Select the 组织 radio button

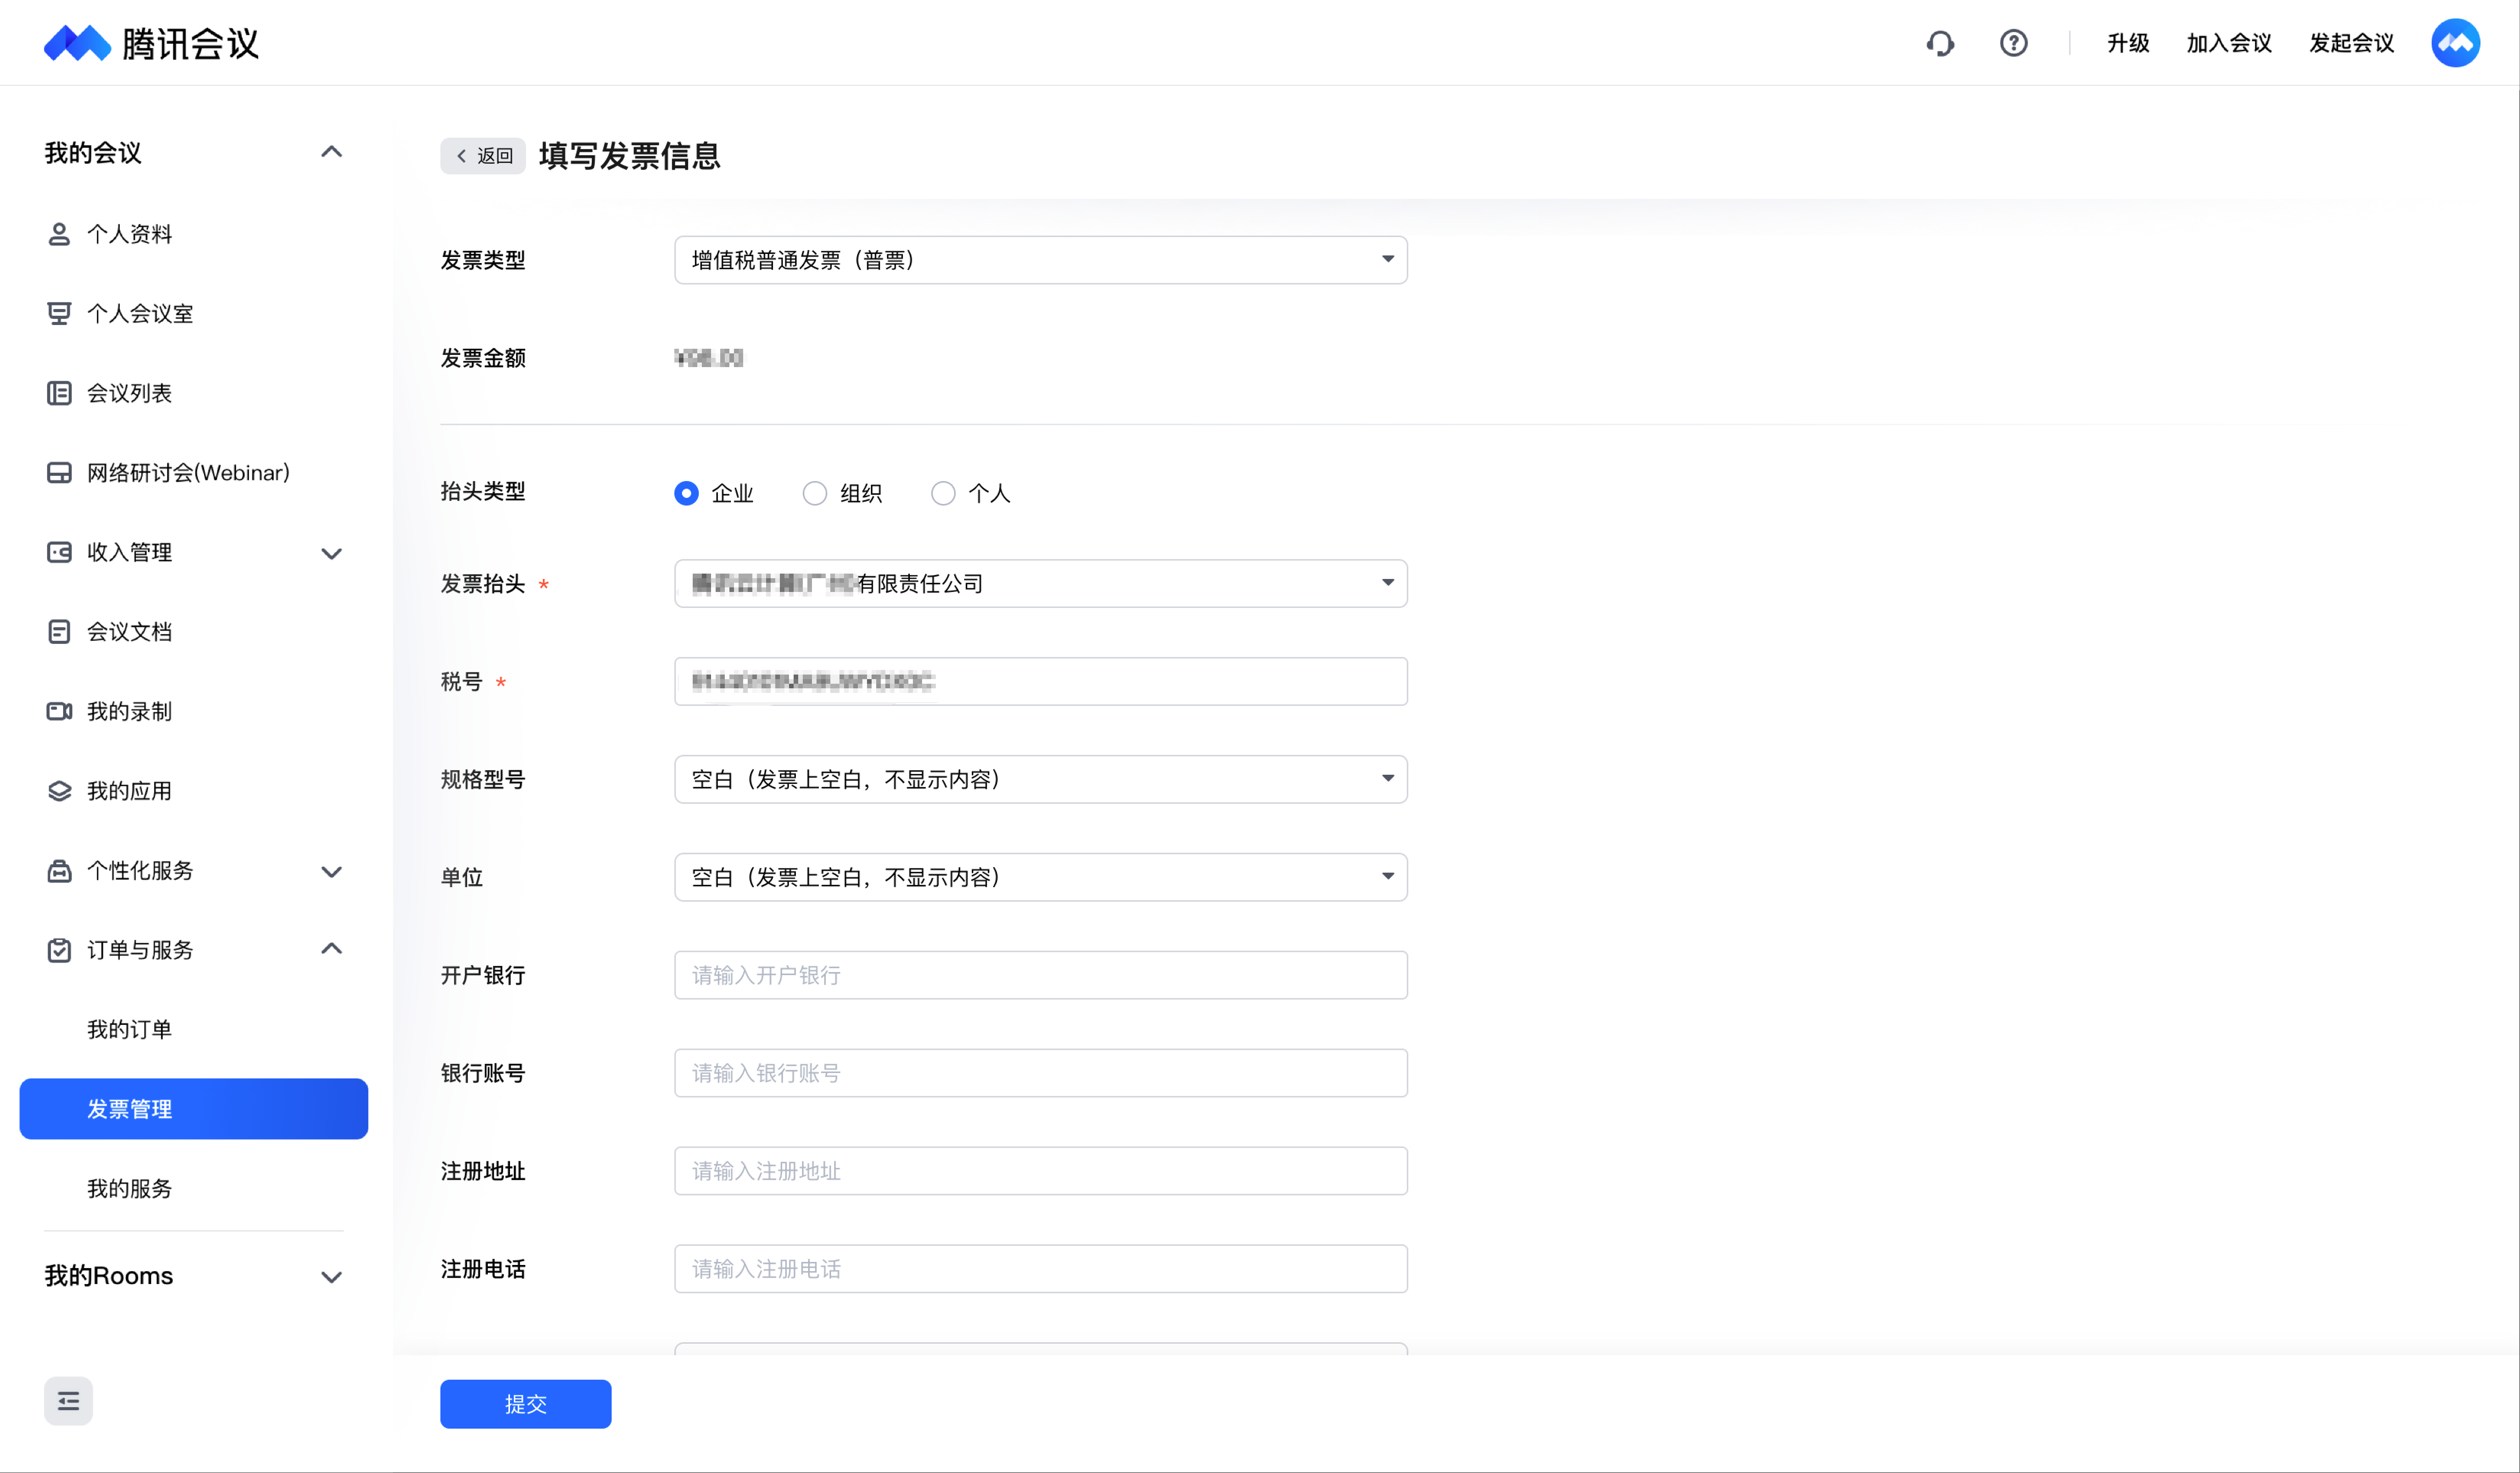click(x=815, y=493)
